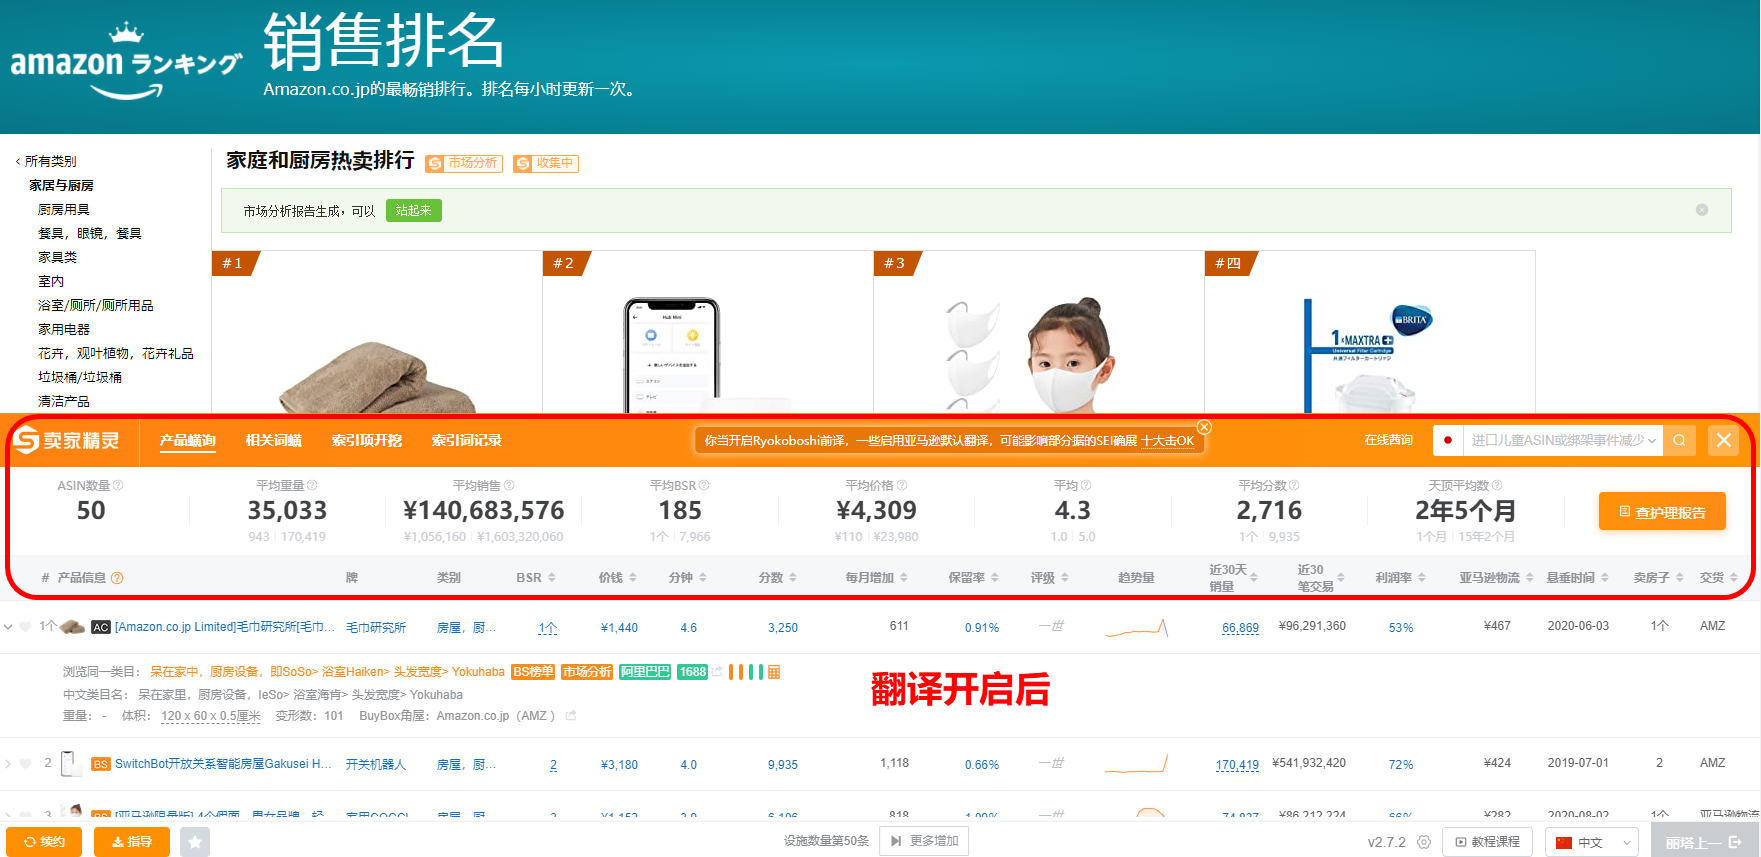Click the 查护理报告 orange button
Screen dimensions: 1761x857
(x=1662, y=512)
